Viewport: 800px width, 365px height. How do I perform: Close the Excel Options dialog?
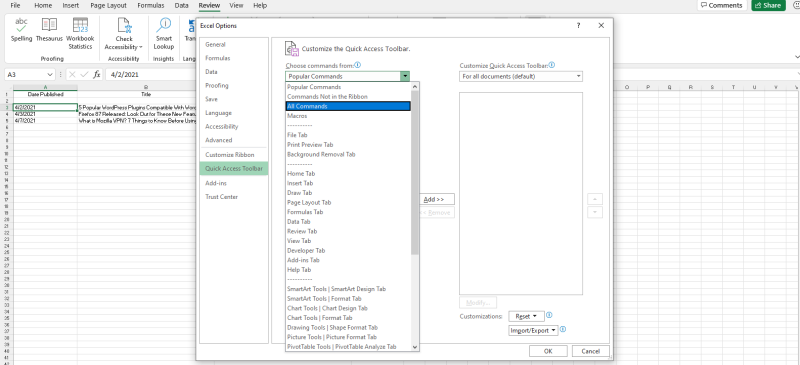(x=601, y=26)
